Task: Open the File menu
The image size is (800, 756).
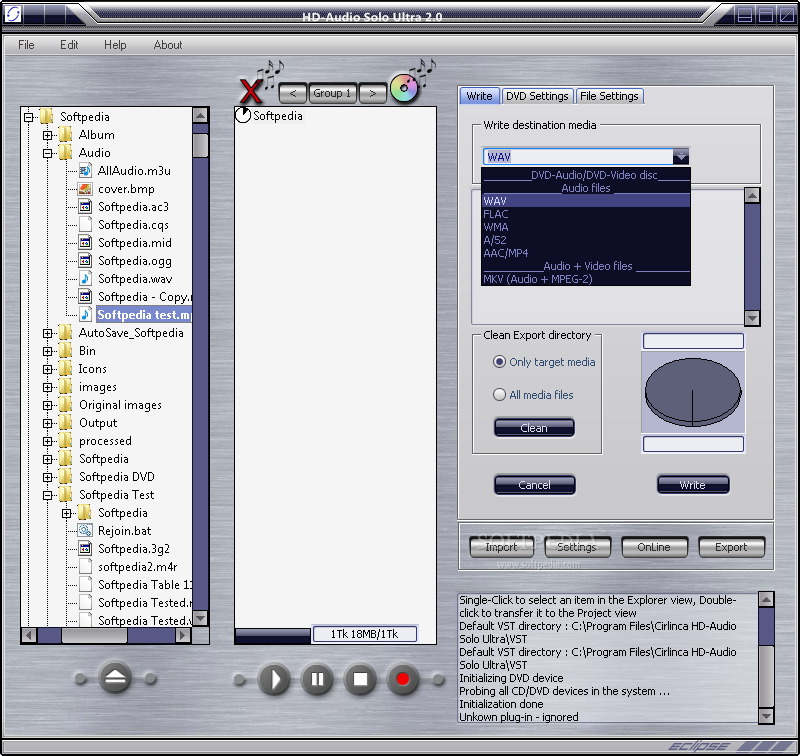Action: (x=26, y=45)
